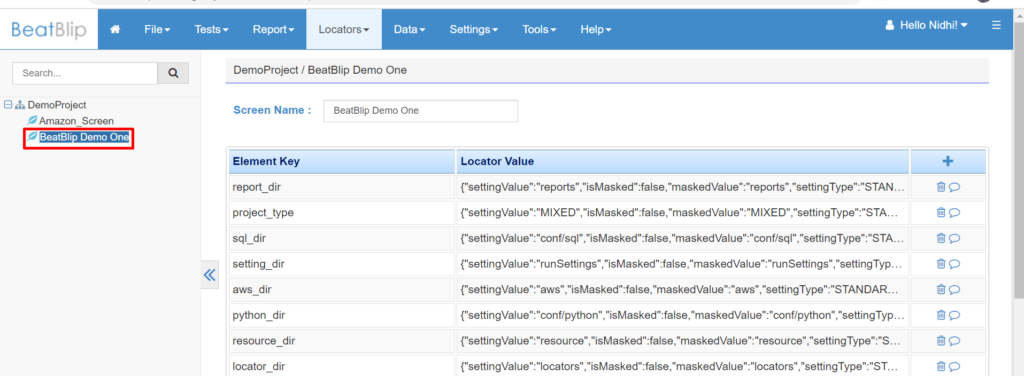Select DemoProject in the tree
Viewport: 1024px width, 376px height.
click(x=57, y=104)
